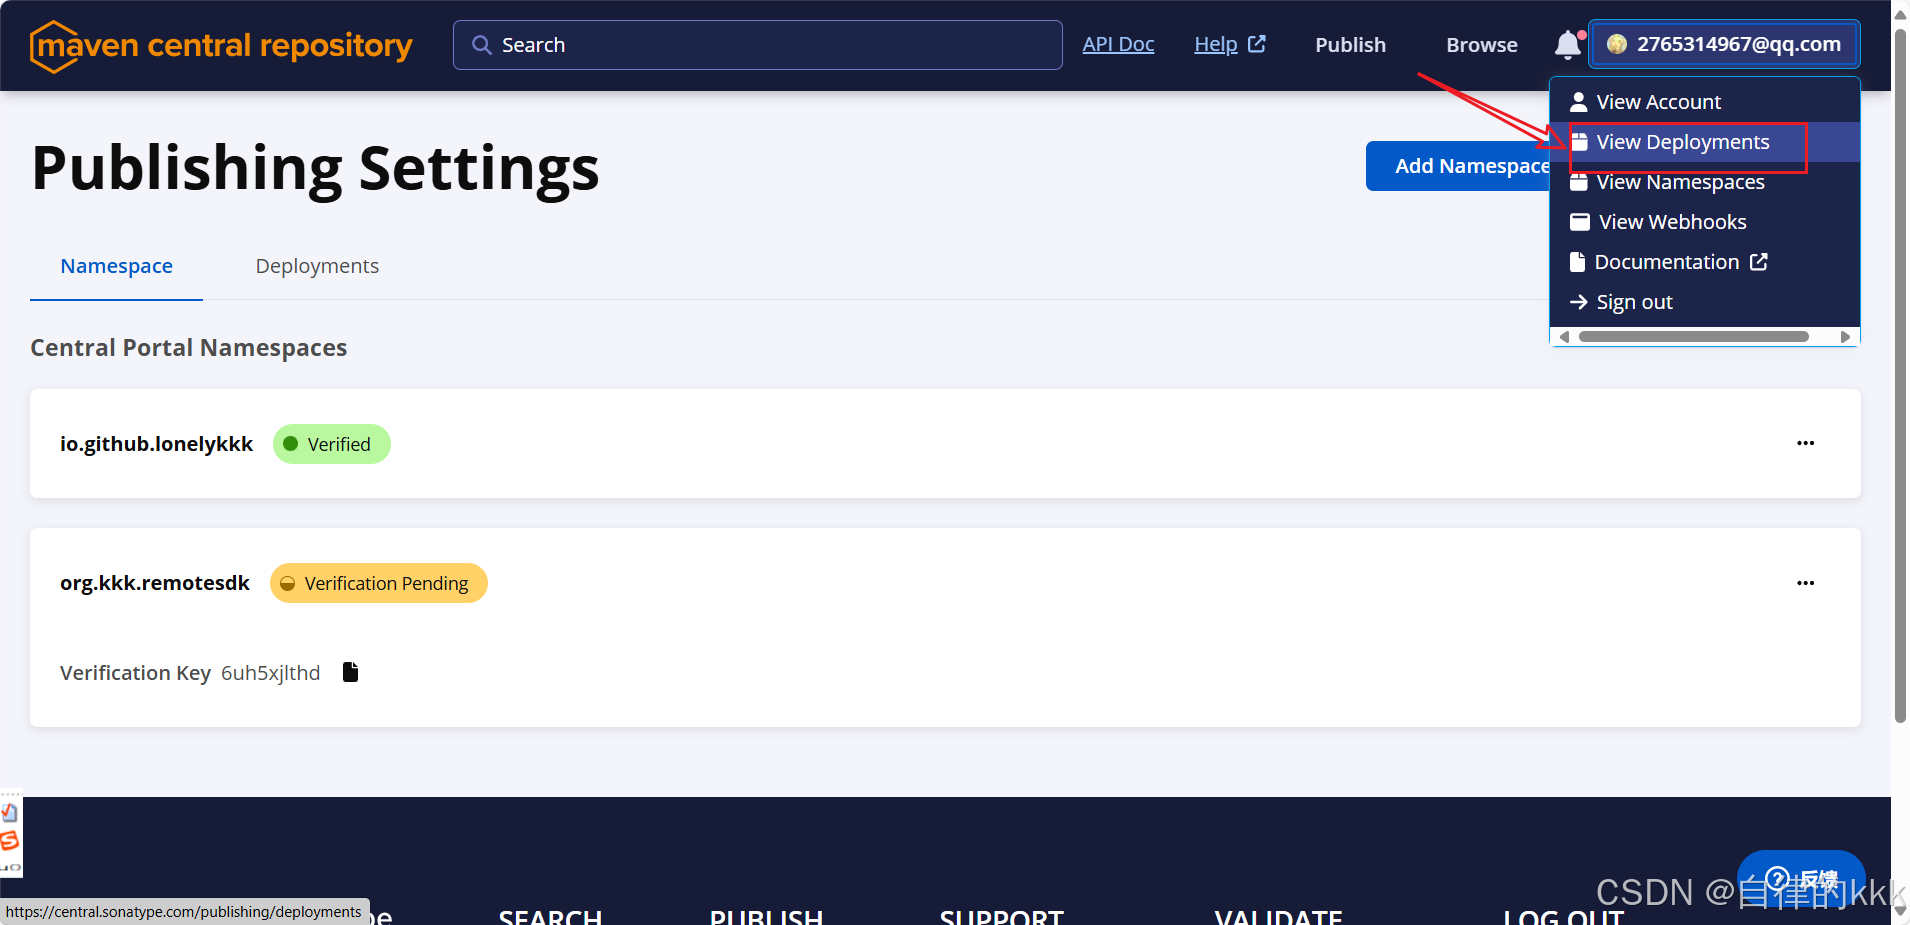The image size is (1910, 925).
Task: Click the Add Namespace button
Action: [1458, 166]
